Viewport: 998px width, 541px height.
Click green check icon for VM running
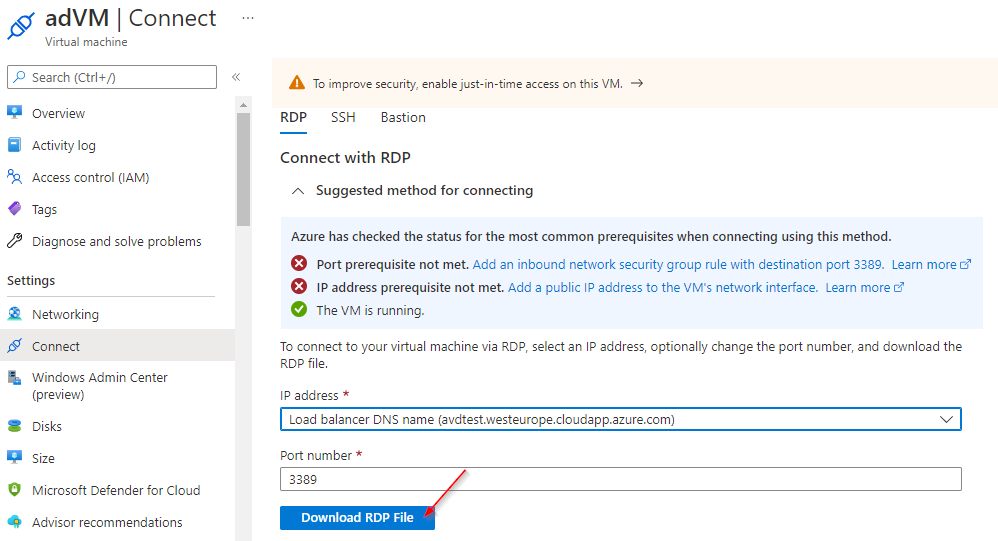click(299, 309)
